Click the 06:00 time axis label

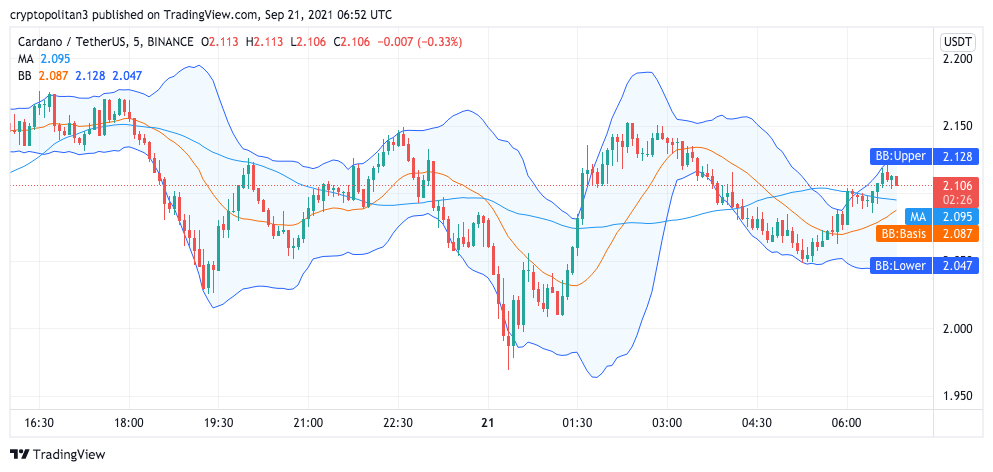click(847, 423)
